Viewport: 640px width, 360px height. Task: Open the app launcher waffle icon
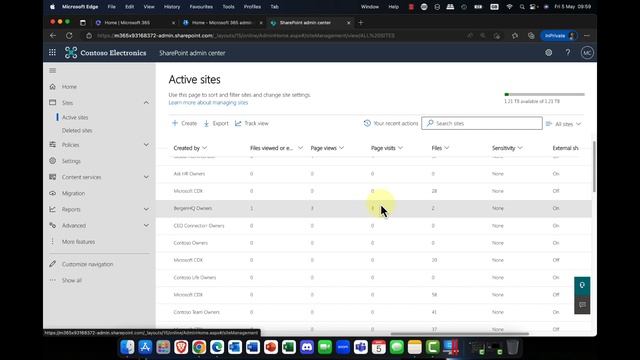tap(52, 53)
